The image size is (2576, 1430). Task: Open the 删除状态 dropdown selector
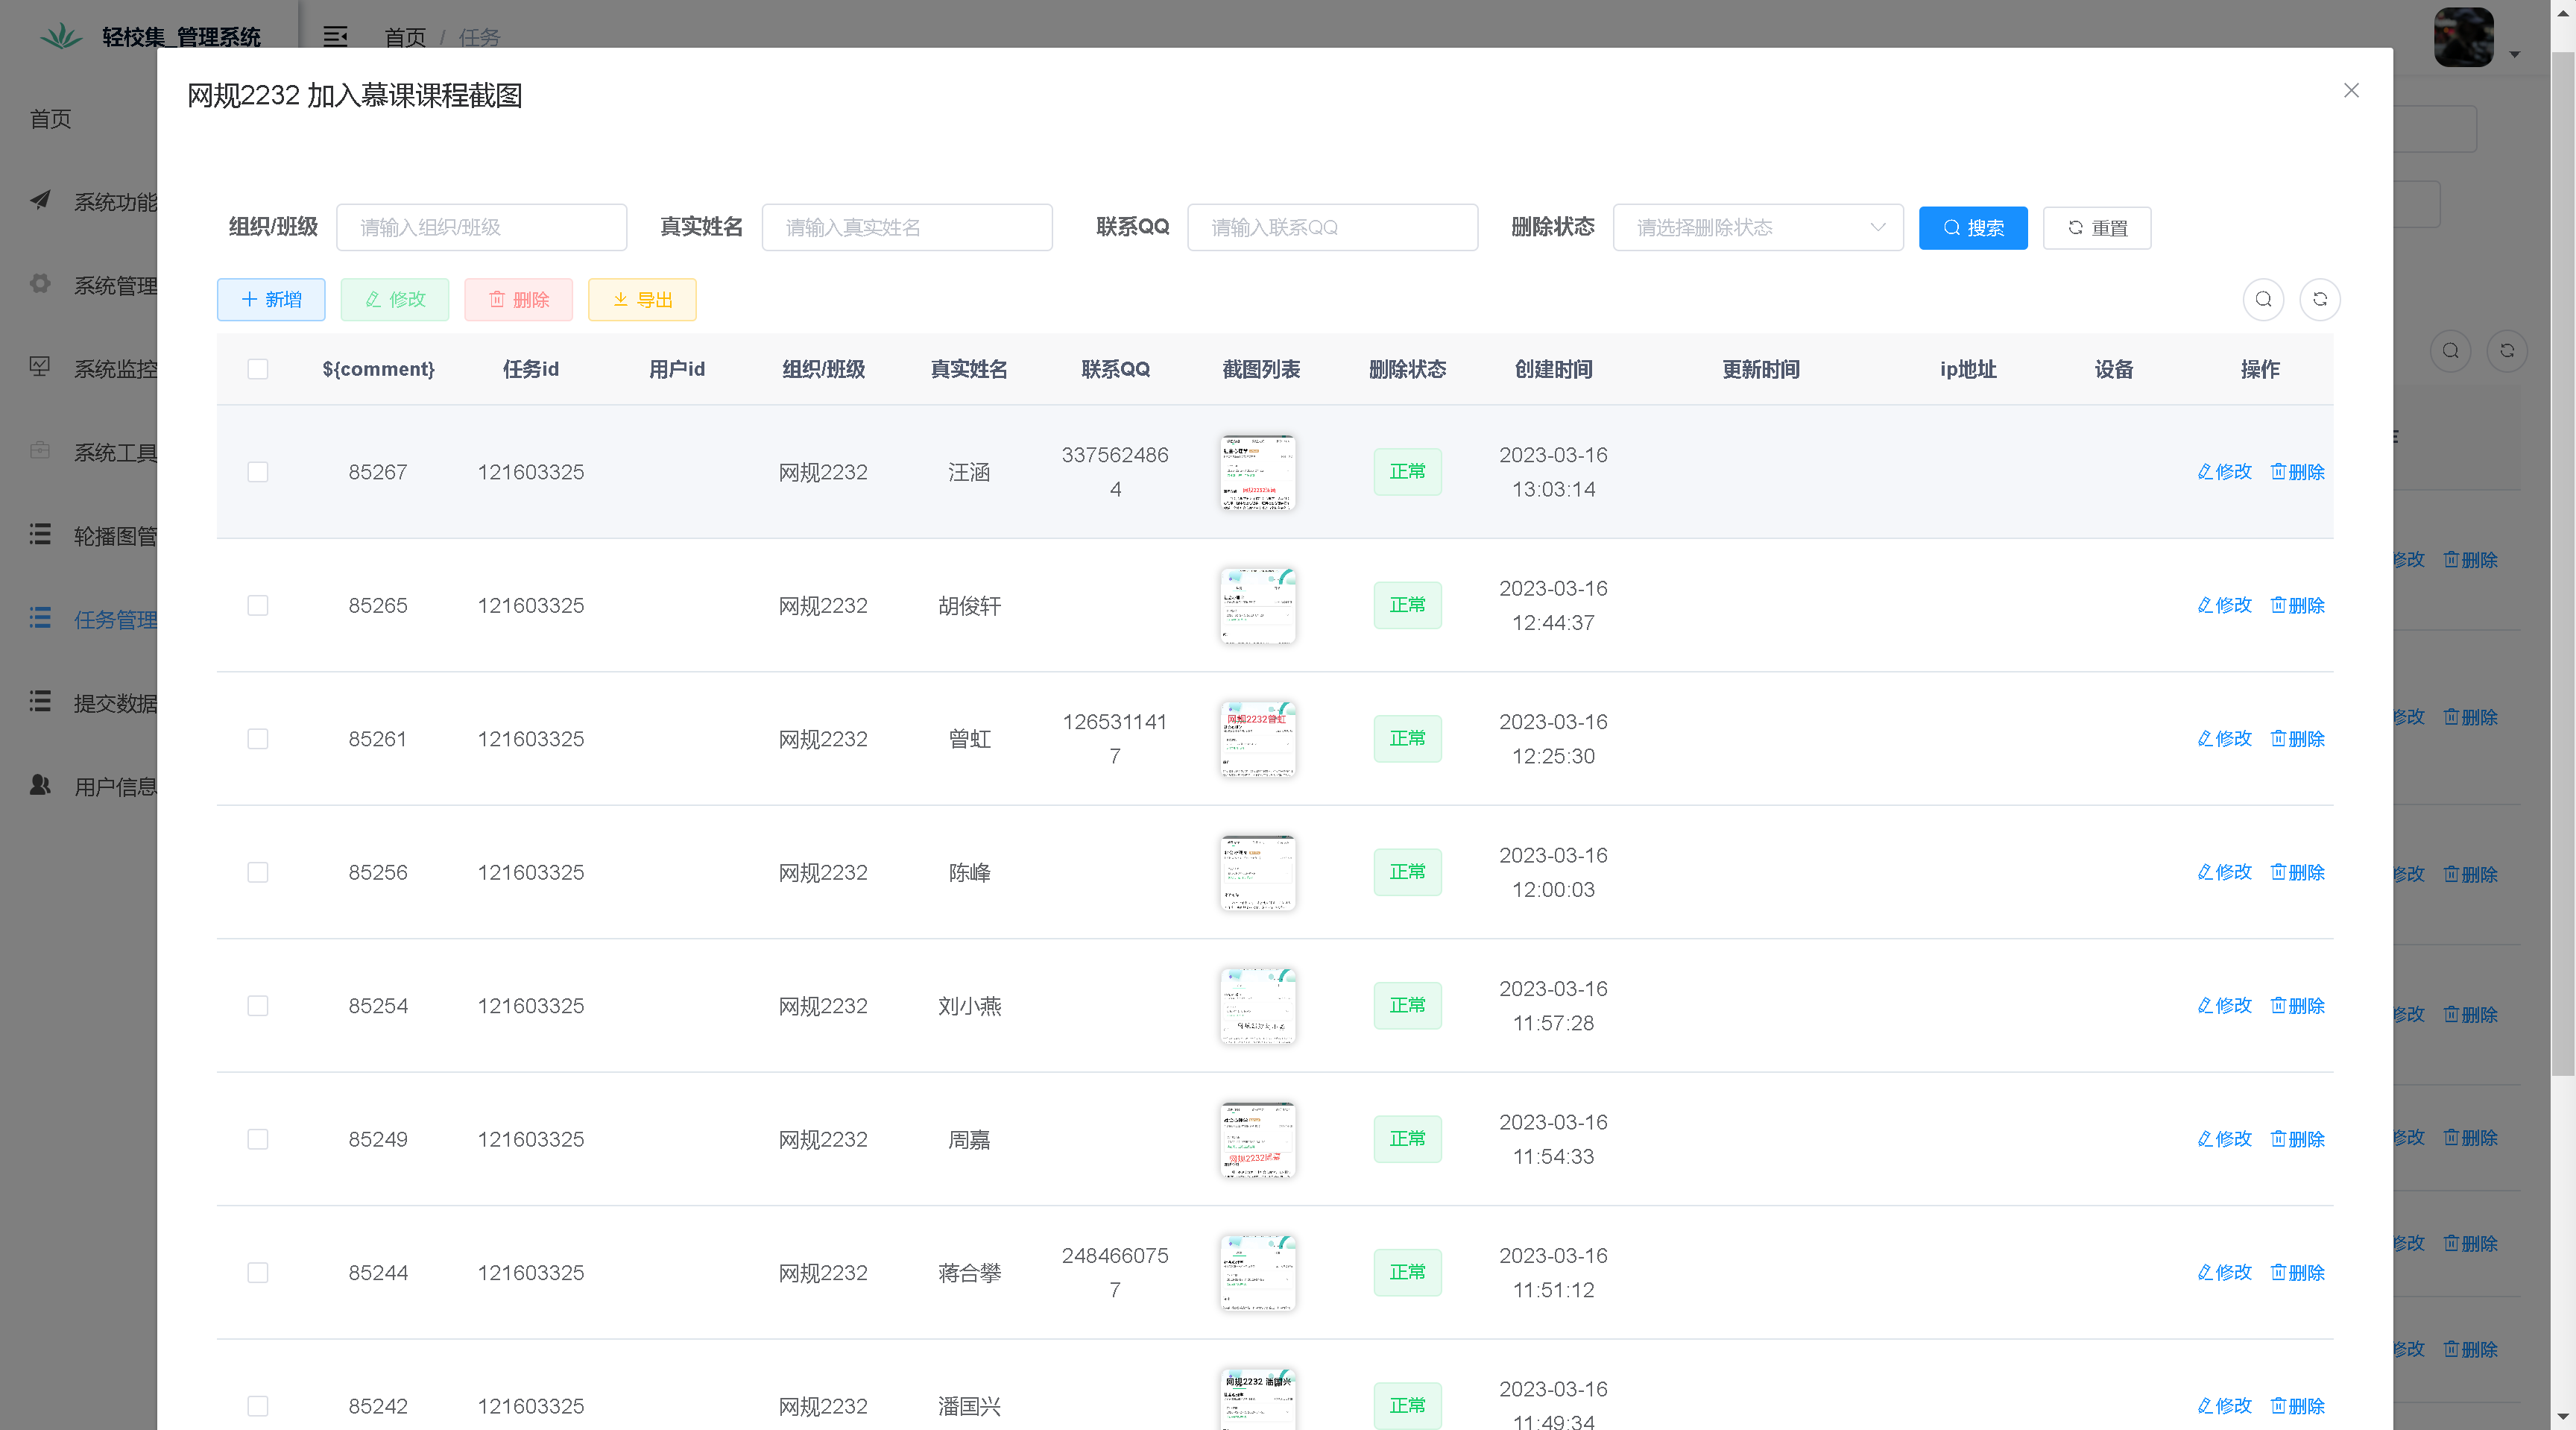point(1758,228)
